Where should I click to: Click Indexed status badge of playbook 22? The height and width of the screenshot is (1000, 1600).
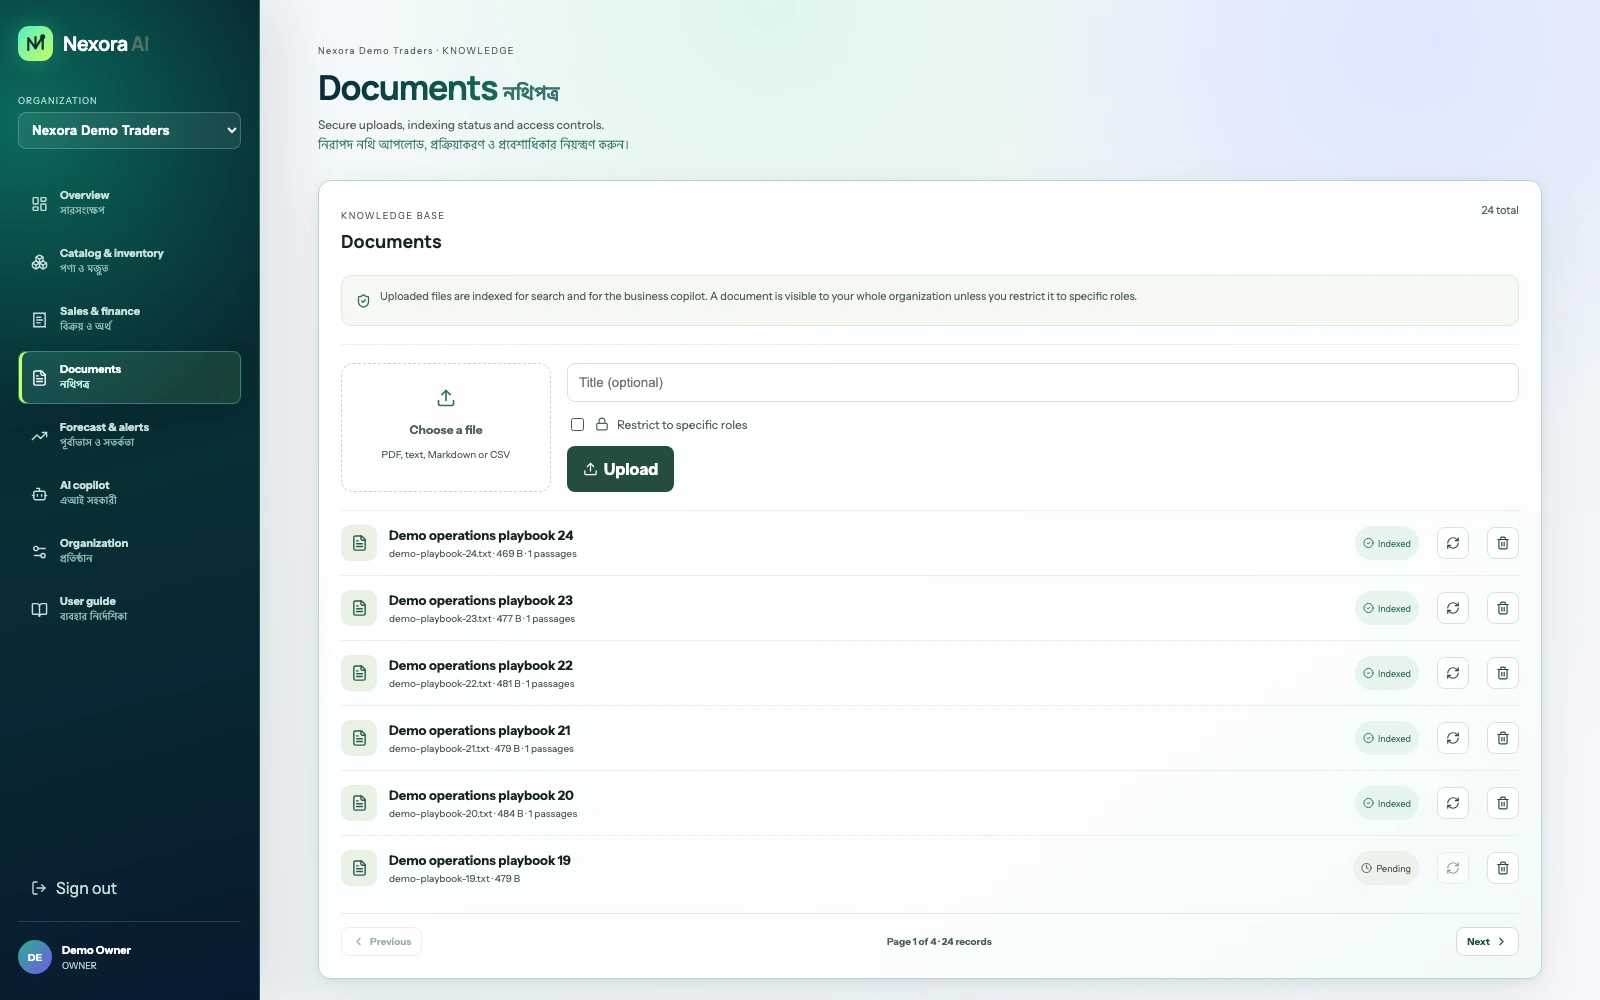tap(1387, 673)
